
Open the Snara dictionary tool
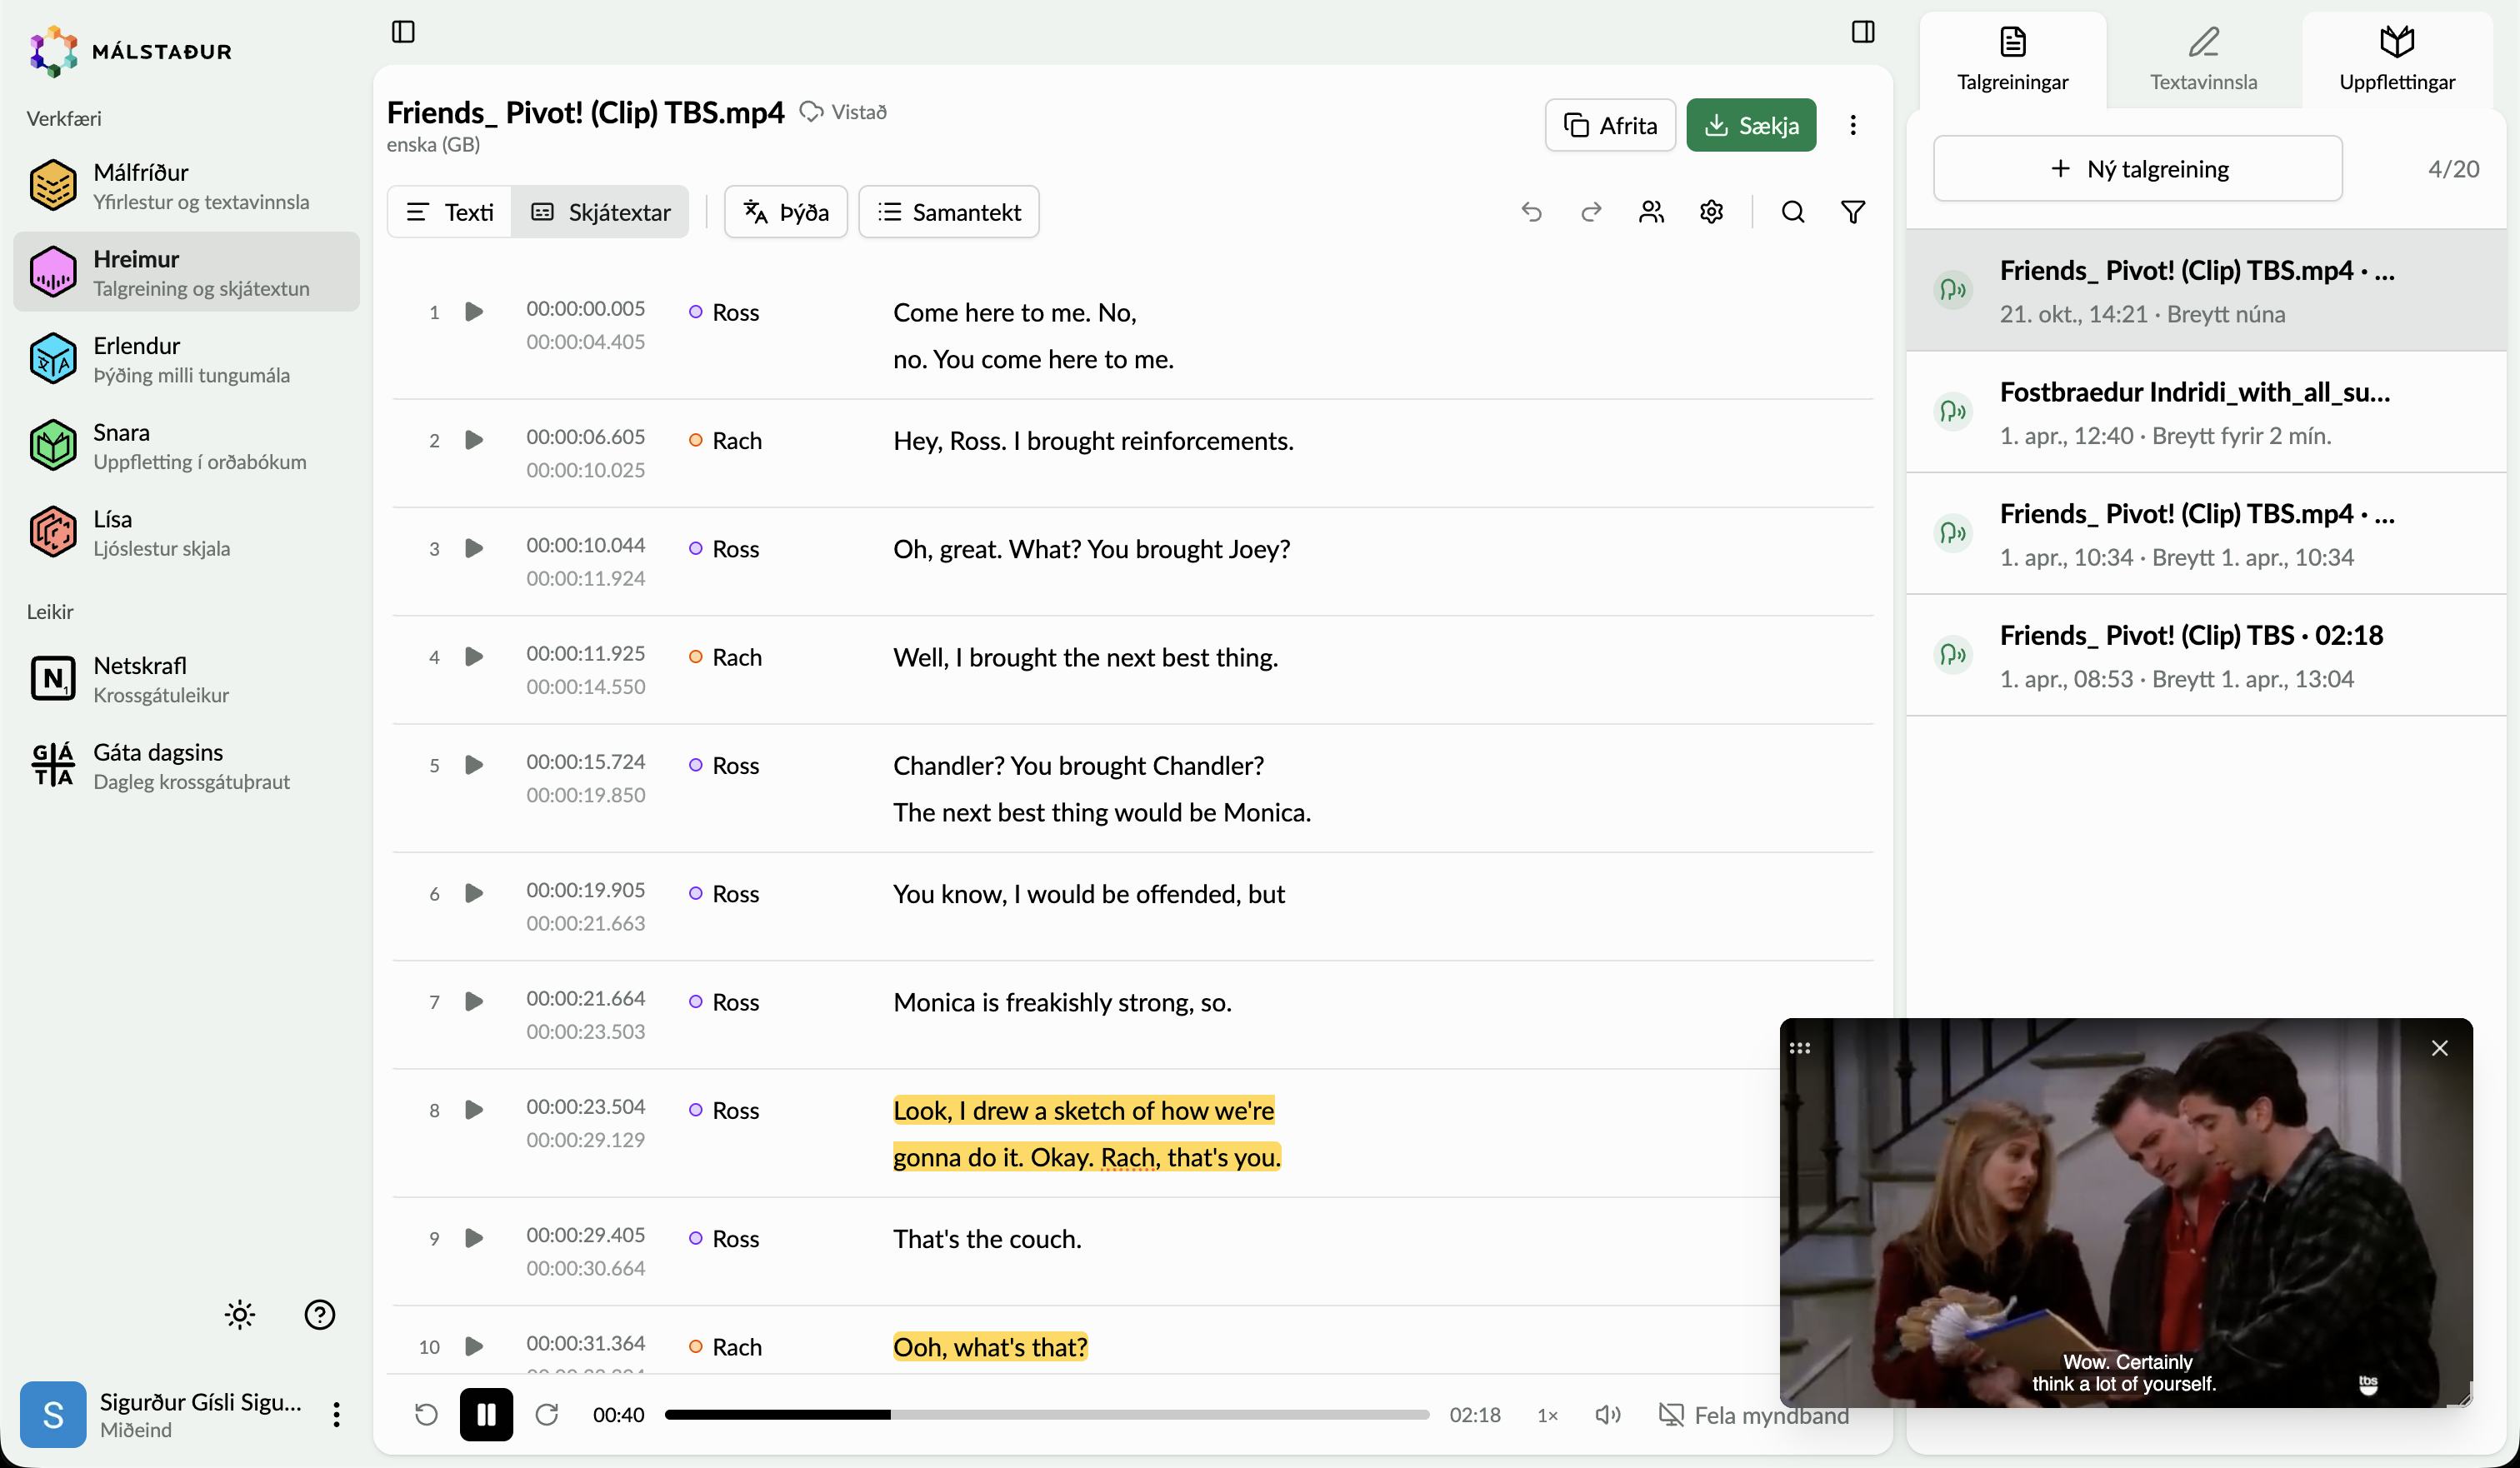(x=186, y=446)
